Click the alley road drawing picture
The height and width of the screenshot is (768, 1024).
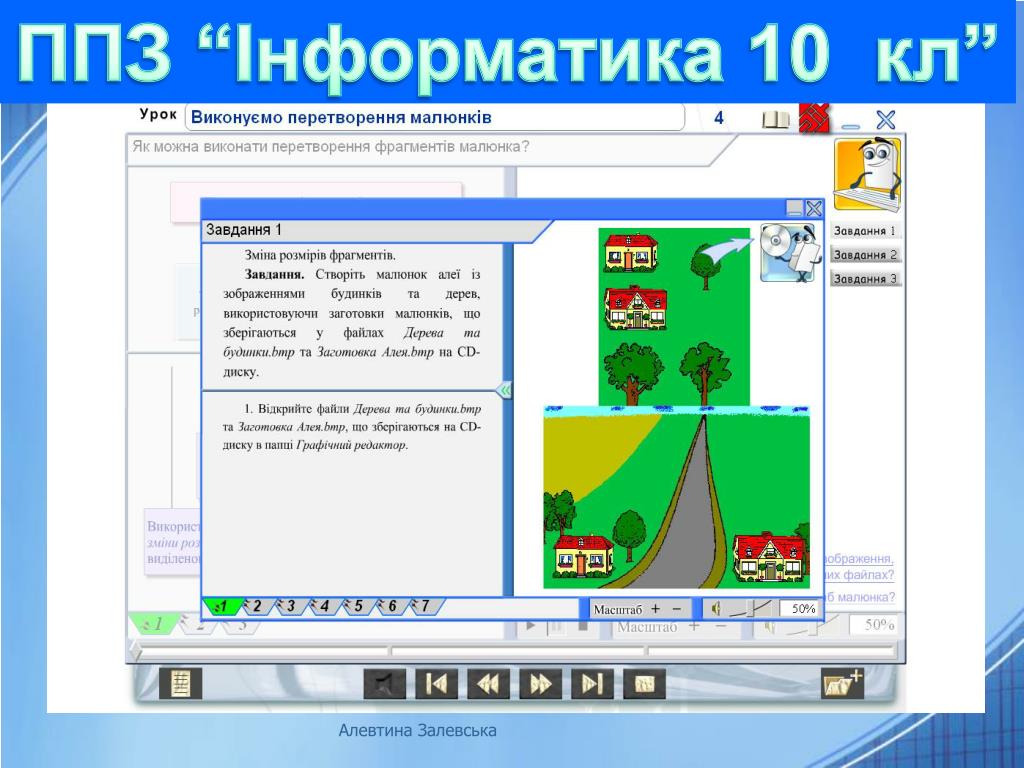677,497
